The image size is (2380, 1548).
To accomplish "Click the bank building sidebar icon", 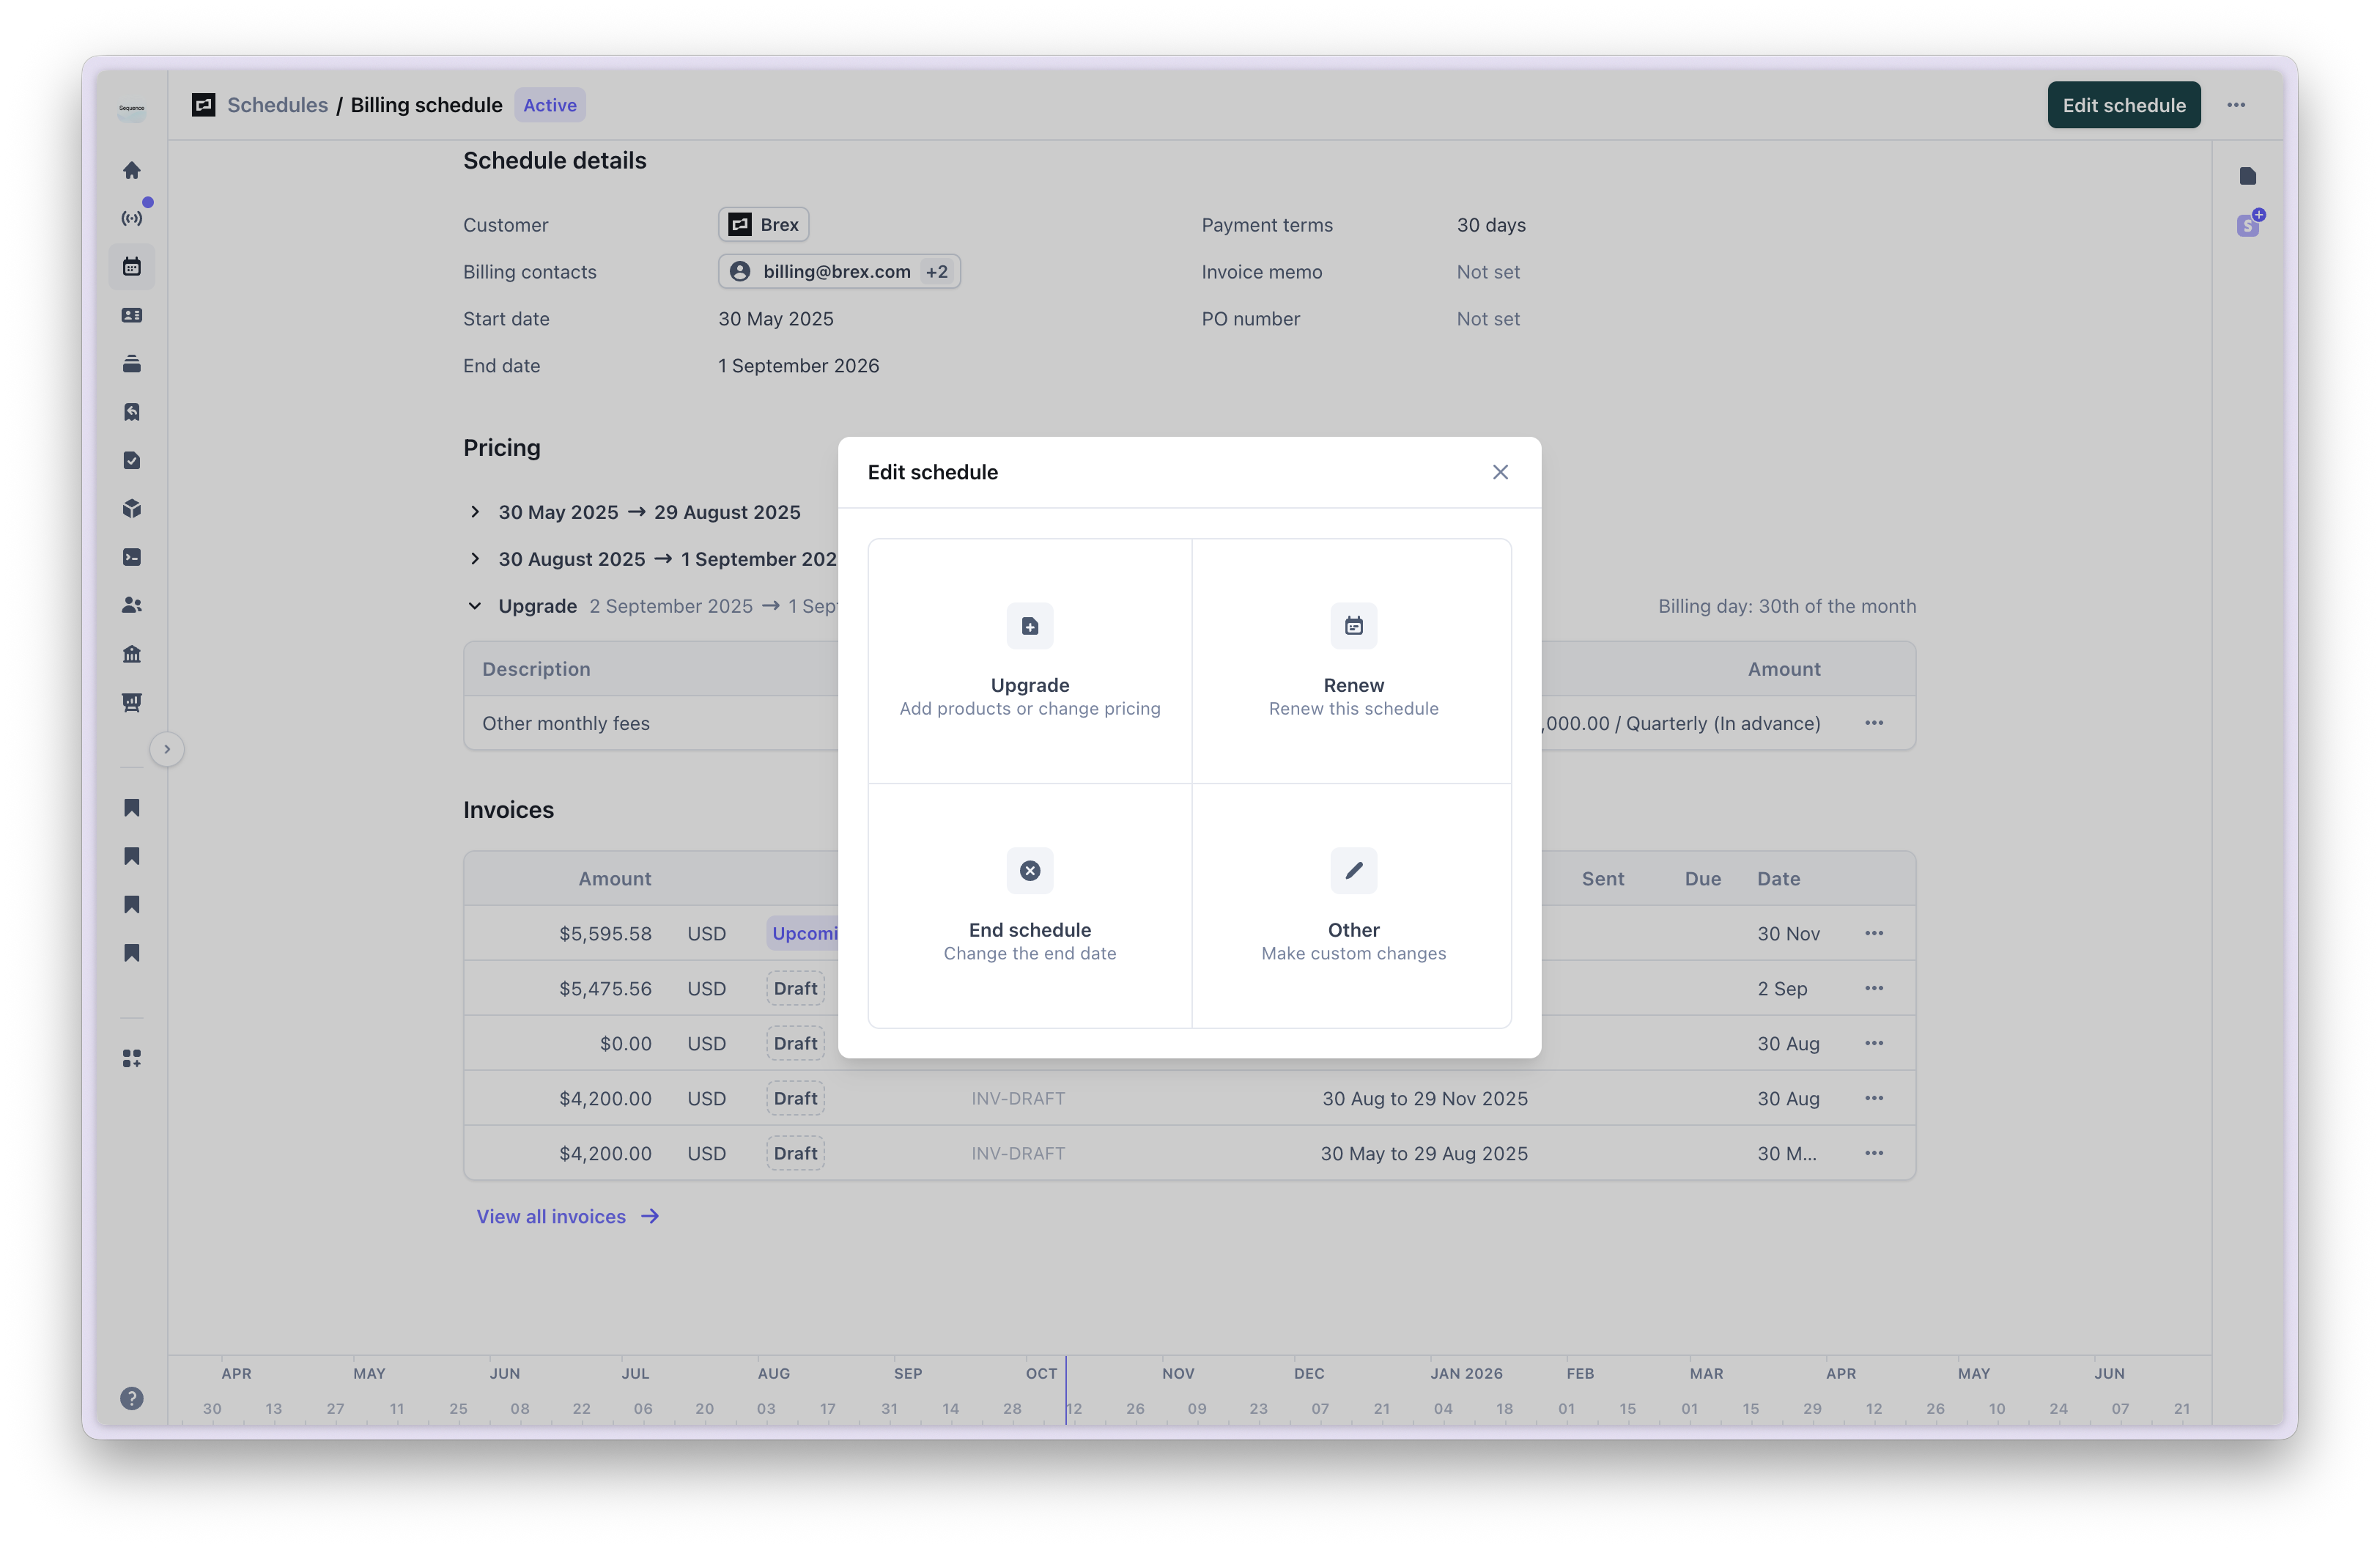I will pyautogui.click(x=132, y=654).
